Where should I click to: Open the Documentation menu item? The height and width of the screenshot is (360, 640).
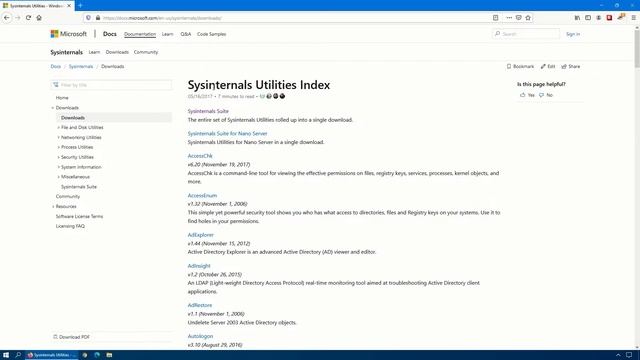(140, 34)
